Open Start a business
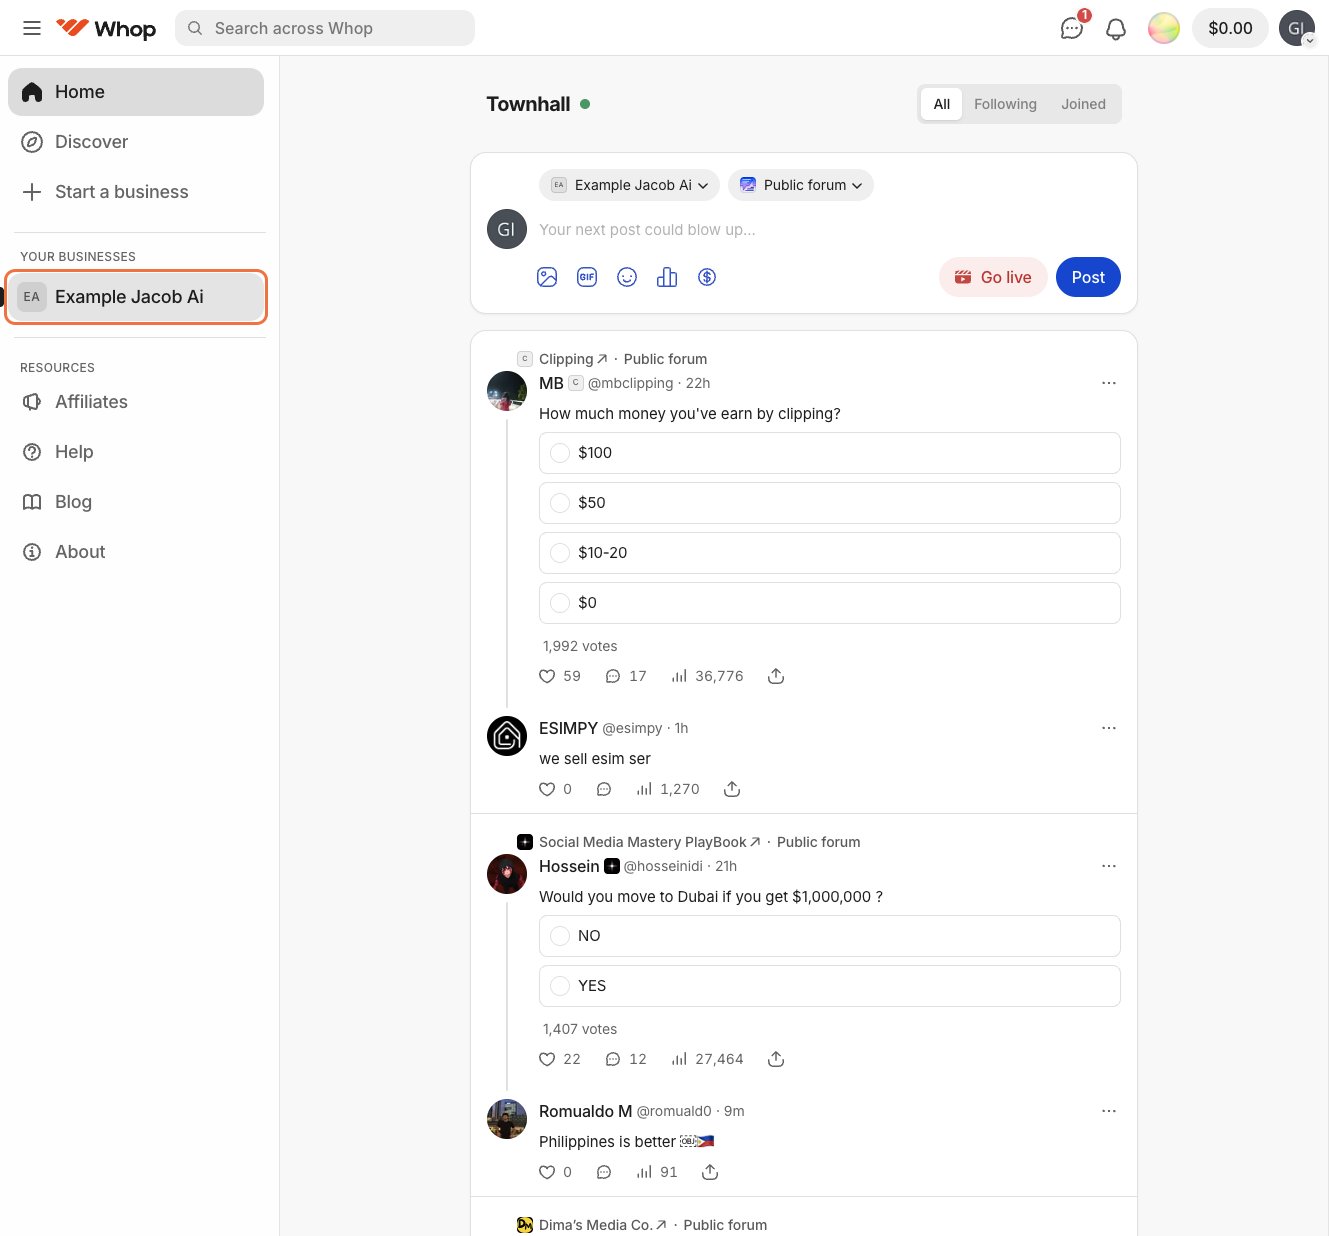1329x1236 pixels. [x=136, y=192]
